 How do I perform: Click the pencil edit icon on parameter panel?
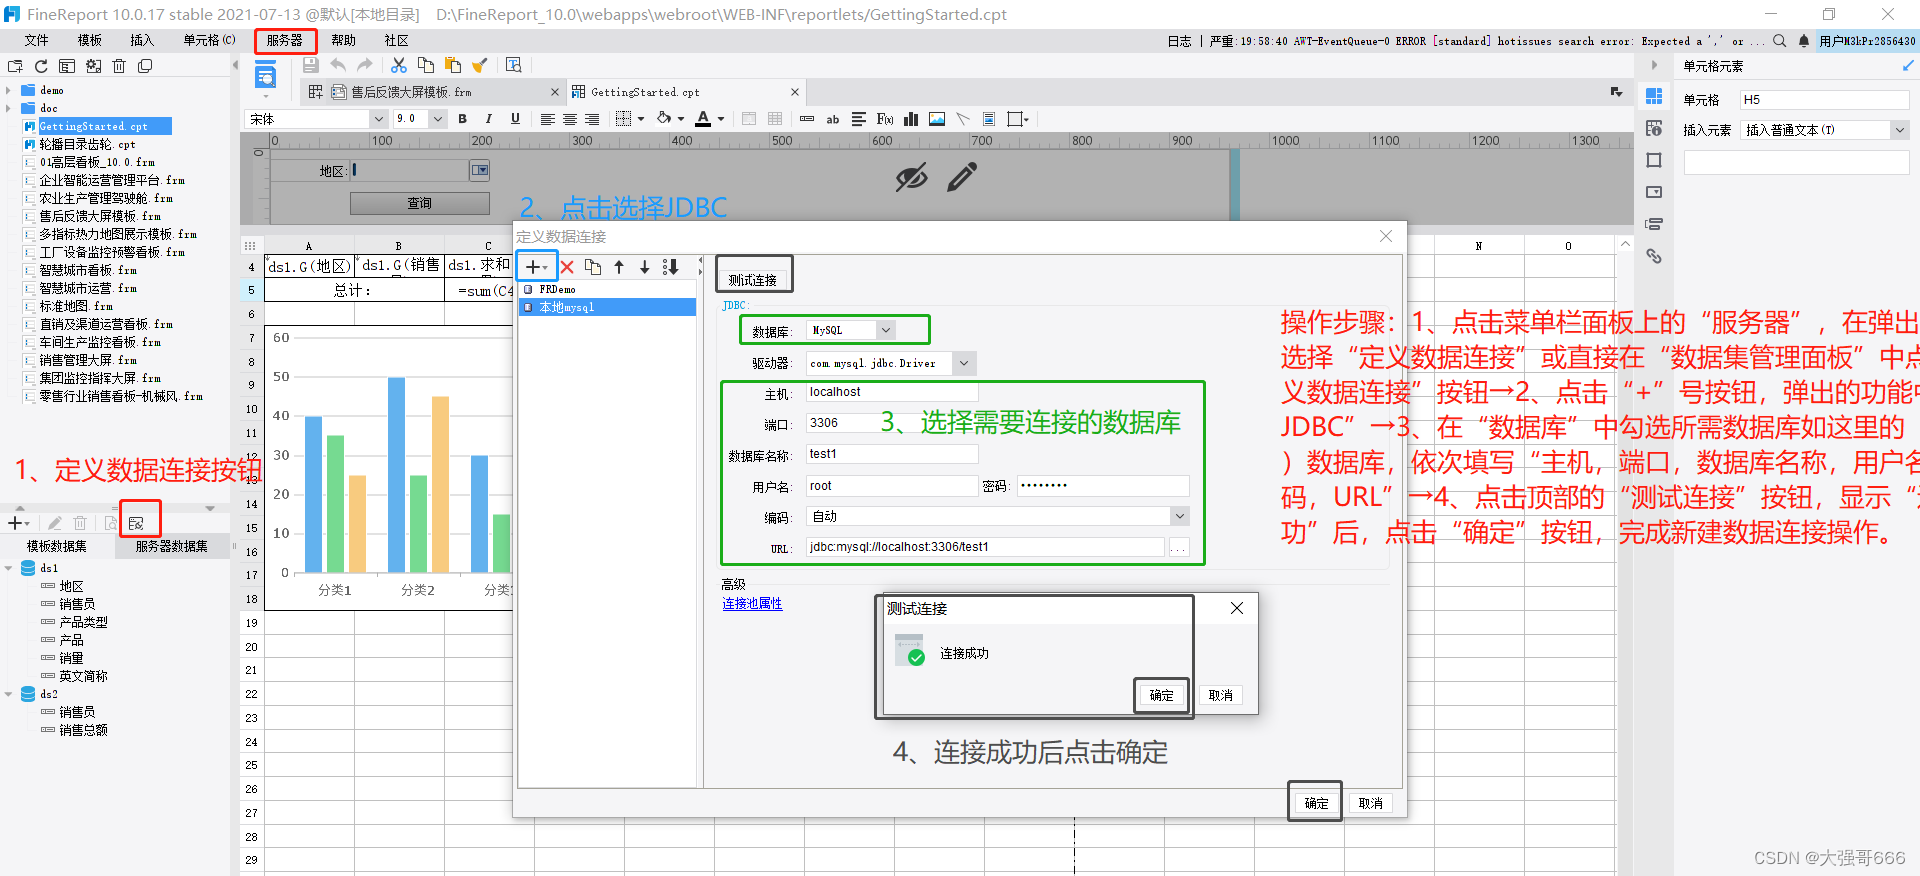(x=962, y=178)
